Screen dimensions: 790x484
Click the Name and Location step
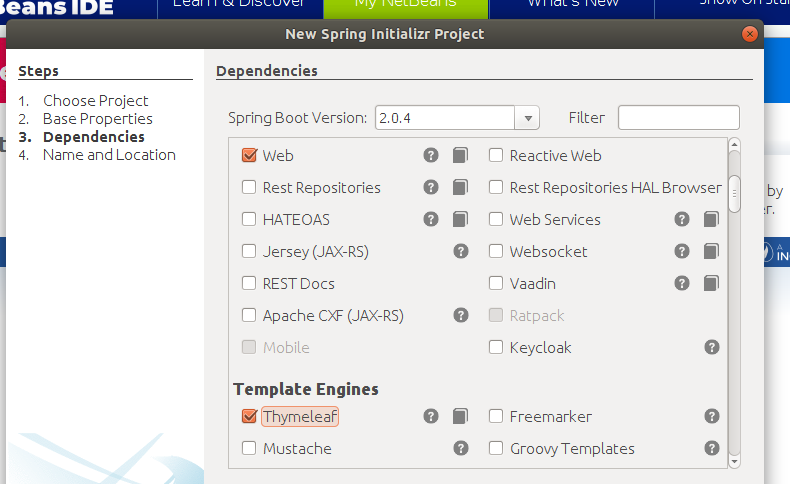click(x=109, y=155)
